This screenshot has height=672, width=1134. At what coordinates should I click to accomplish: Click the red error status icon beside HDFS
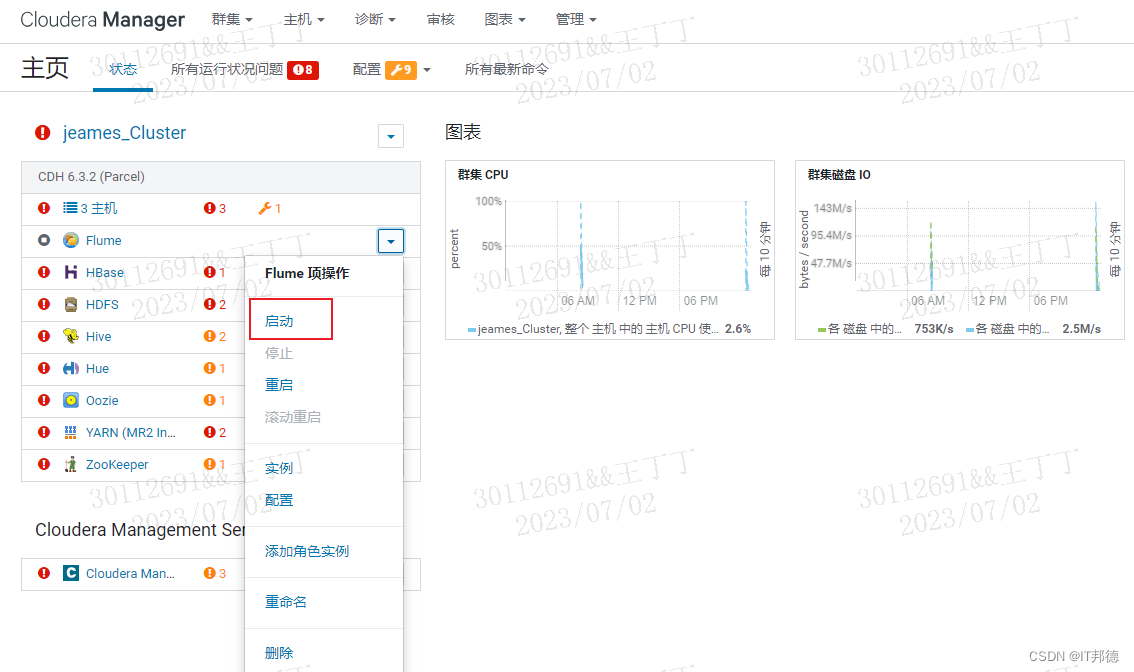tap(44, 305)
